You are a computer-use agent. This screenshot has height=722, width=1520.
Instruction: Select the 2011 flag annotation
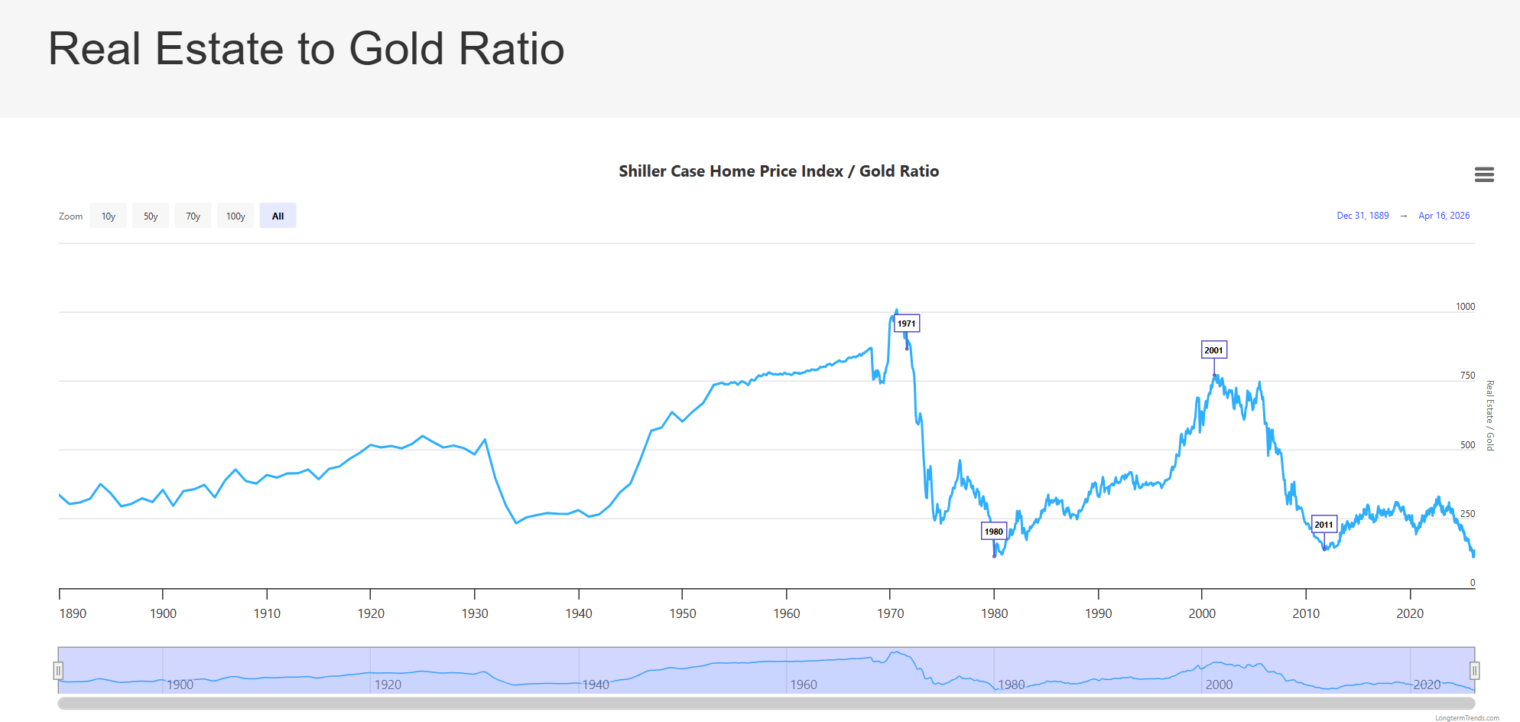click(1324, 524)
